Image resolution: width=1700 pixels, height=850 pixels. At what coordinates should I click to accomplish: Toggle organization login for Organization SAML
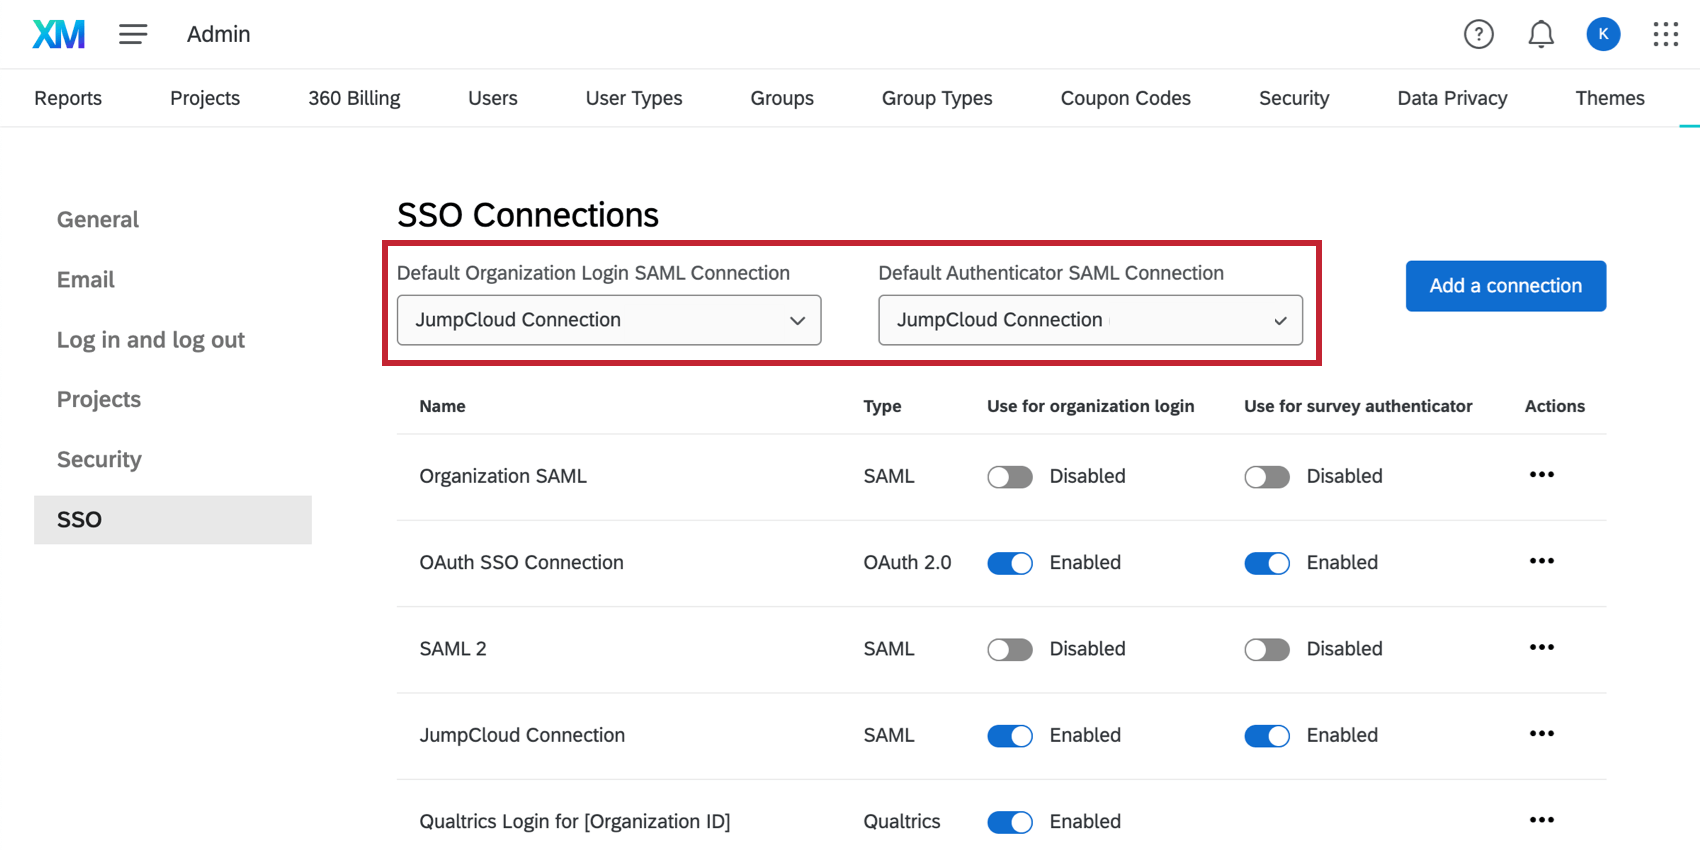(1009, 477)
